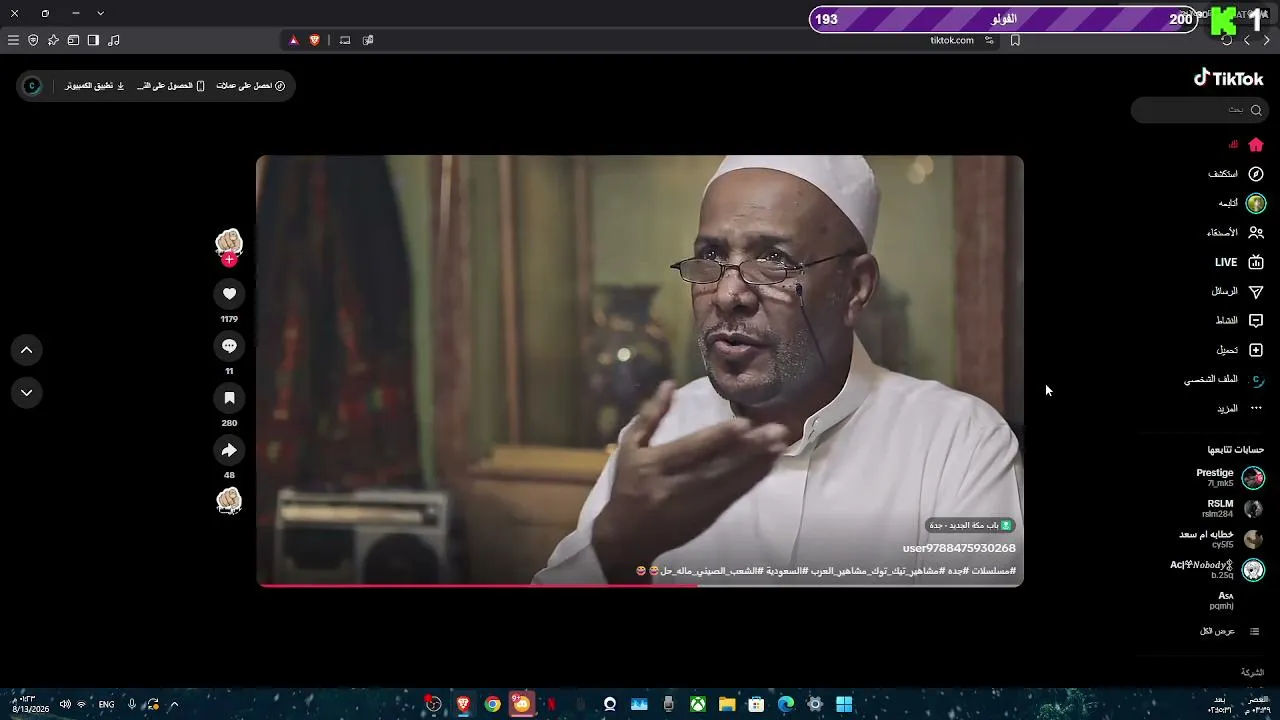Image resolution: width=1280 pixels, height=720 pixels.
Task: Open the Windows Start menu
Action: click(844, 704)
